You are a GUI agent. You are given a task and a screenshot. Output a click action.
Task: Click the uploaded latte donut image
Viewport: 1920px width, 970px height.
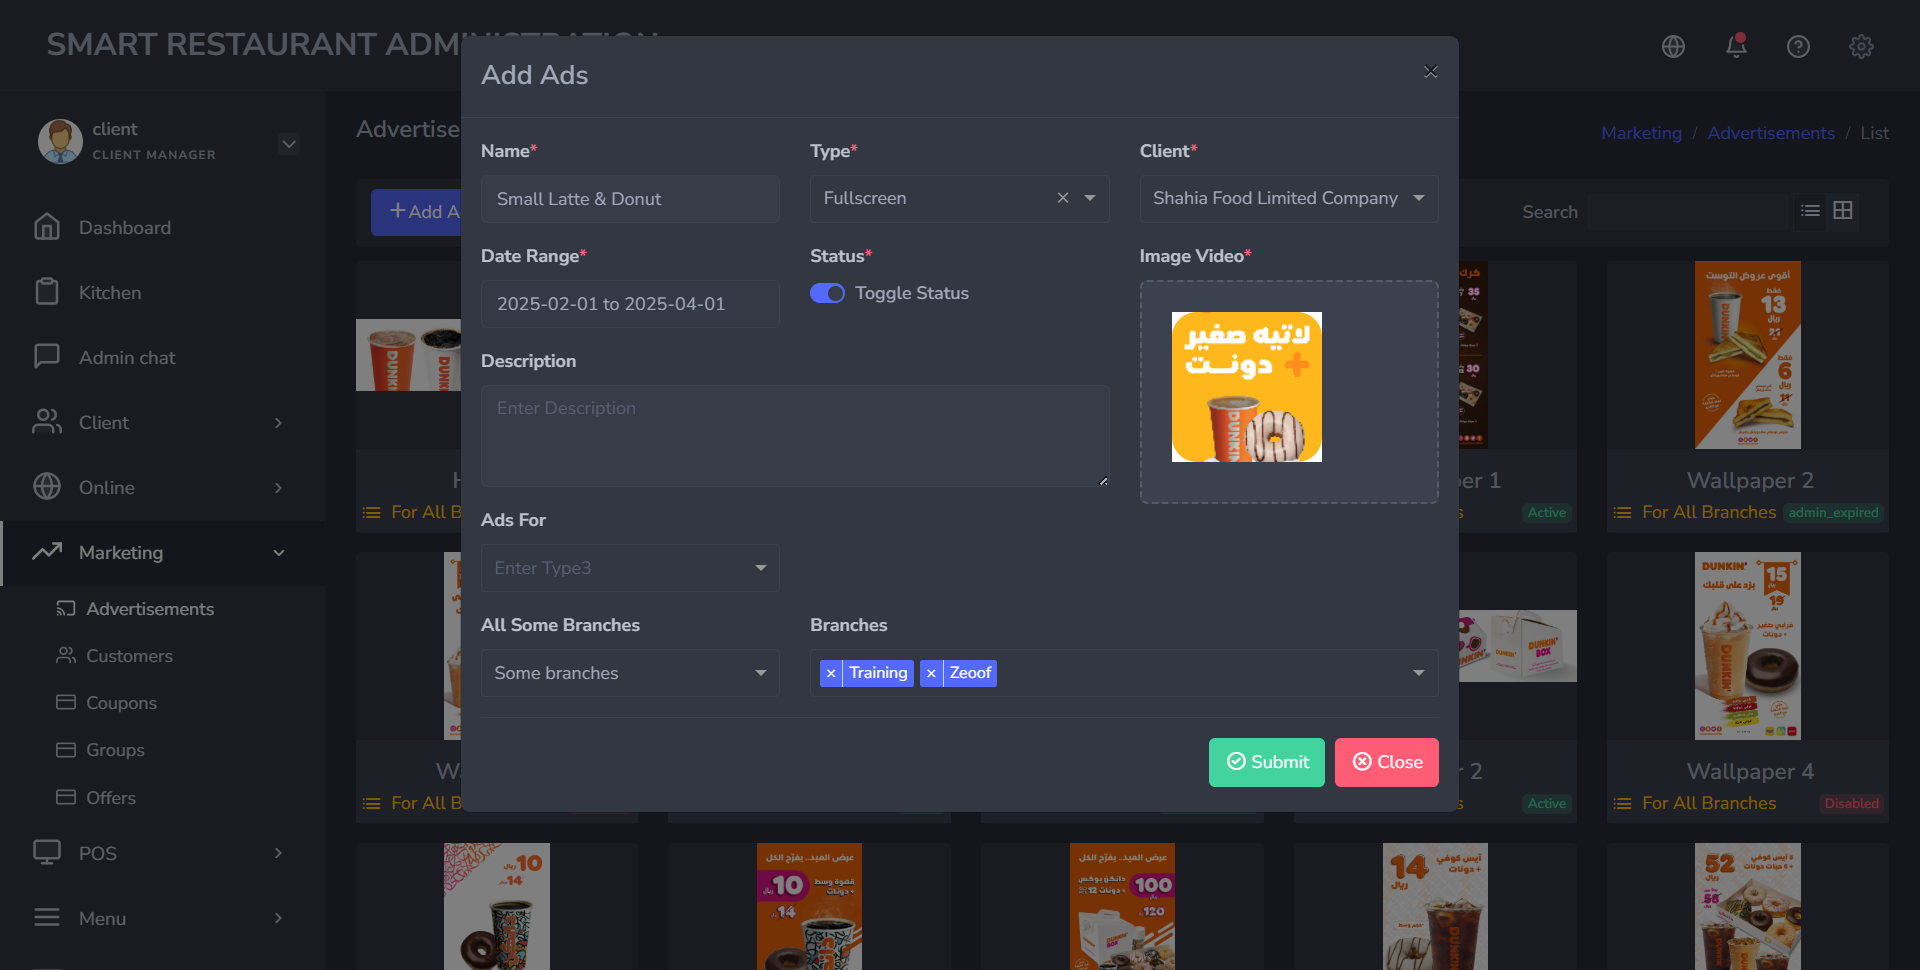[1246, 387]
